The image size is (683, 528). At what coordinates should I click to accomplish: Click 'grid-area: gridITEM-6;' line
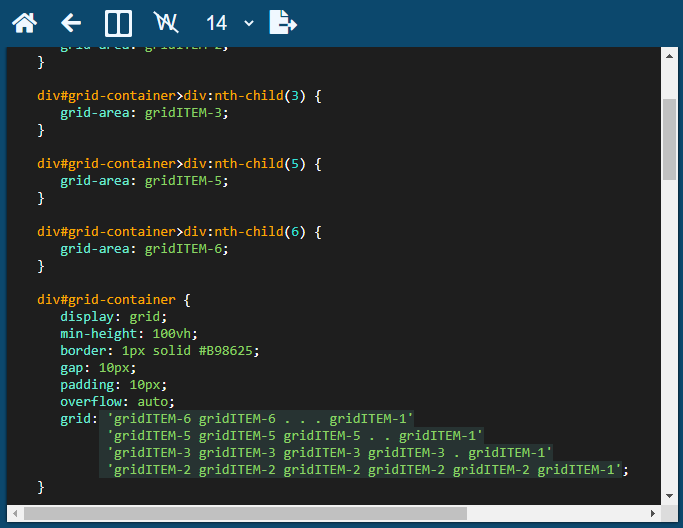(x=144, y=249)
